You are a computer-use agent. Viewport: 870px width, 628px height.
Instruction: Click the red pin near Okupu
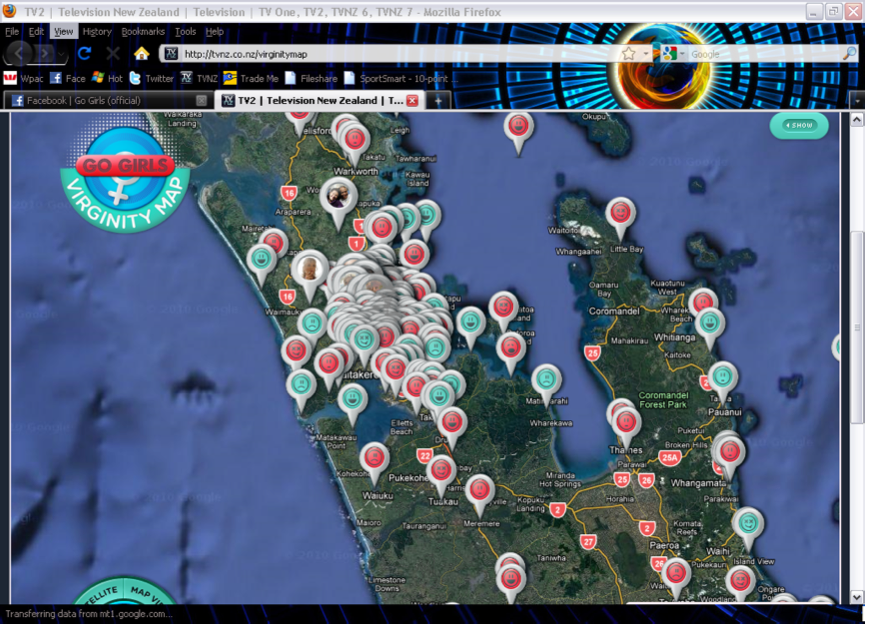tap(518, 126)
